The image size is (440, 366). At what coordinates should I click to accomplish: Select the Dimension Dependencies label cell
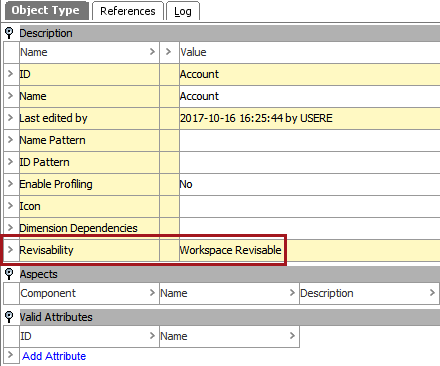(89, 228)
